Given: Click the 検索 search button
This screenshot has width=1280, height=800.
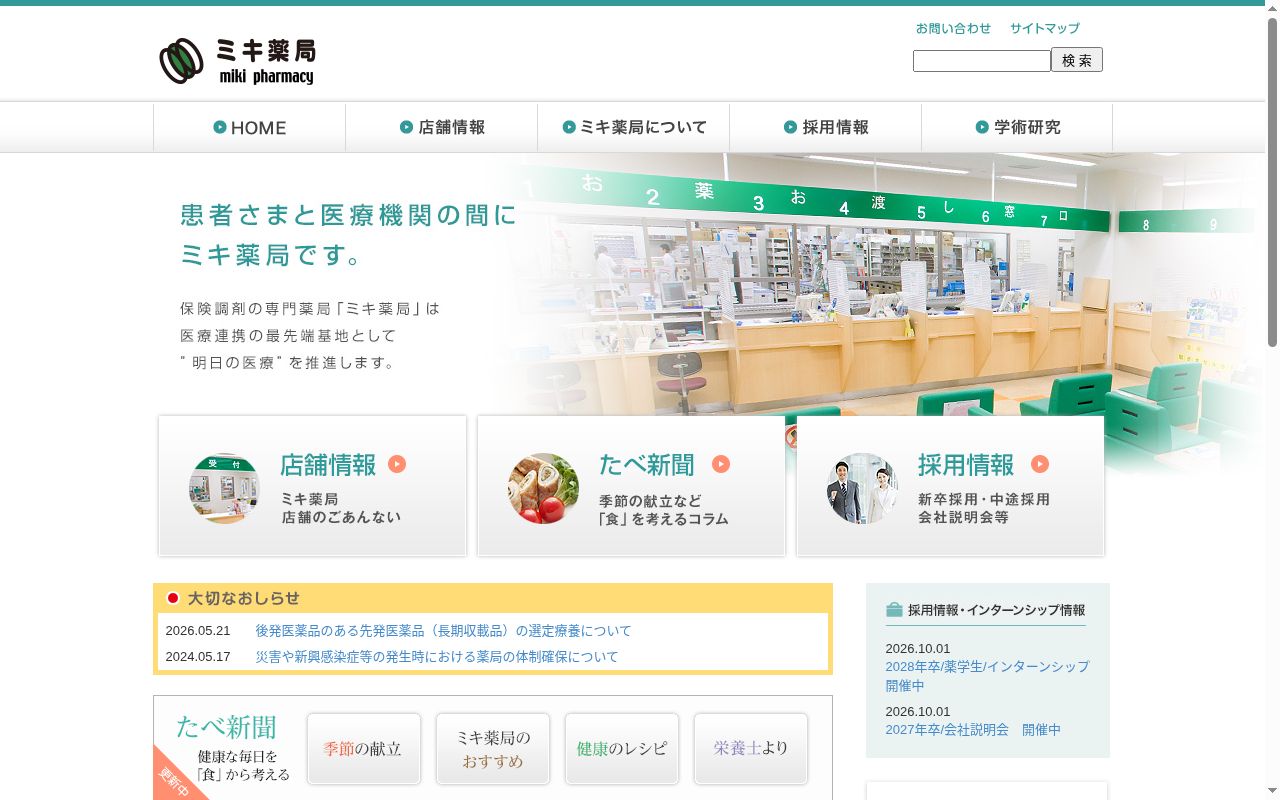Looking at the screenshot, I should [x=1077, y=60].
